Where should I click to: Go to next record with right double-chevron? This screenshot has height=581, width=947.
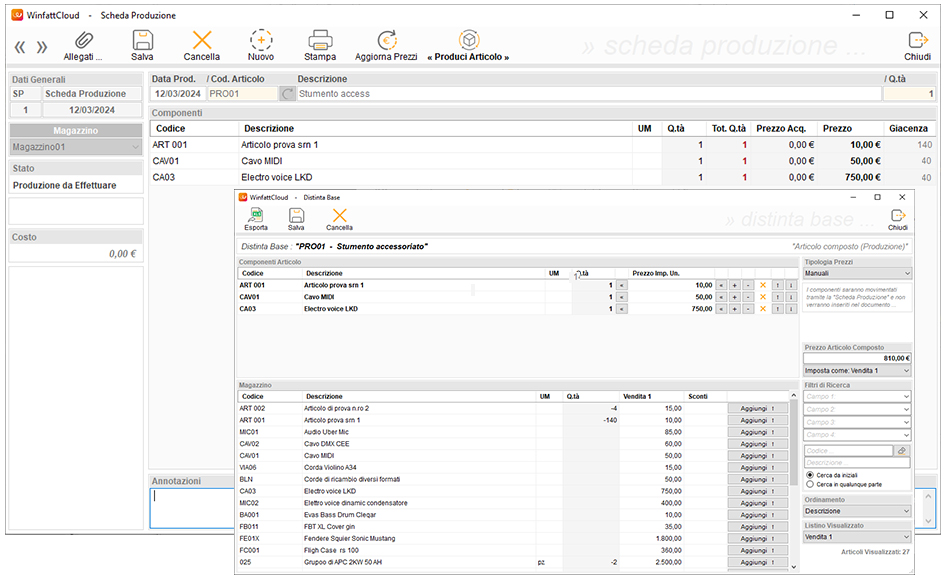tap(42, 47)
